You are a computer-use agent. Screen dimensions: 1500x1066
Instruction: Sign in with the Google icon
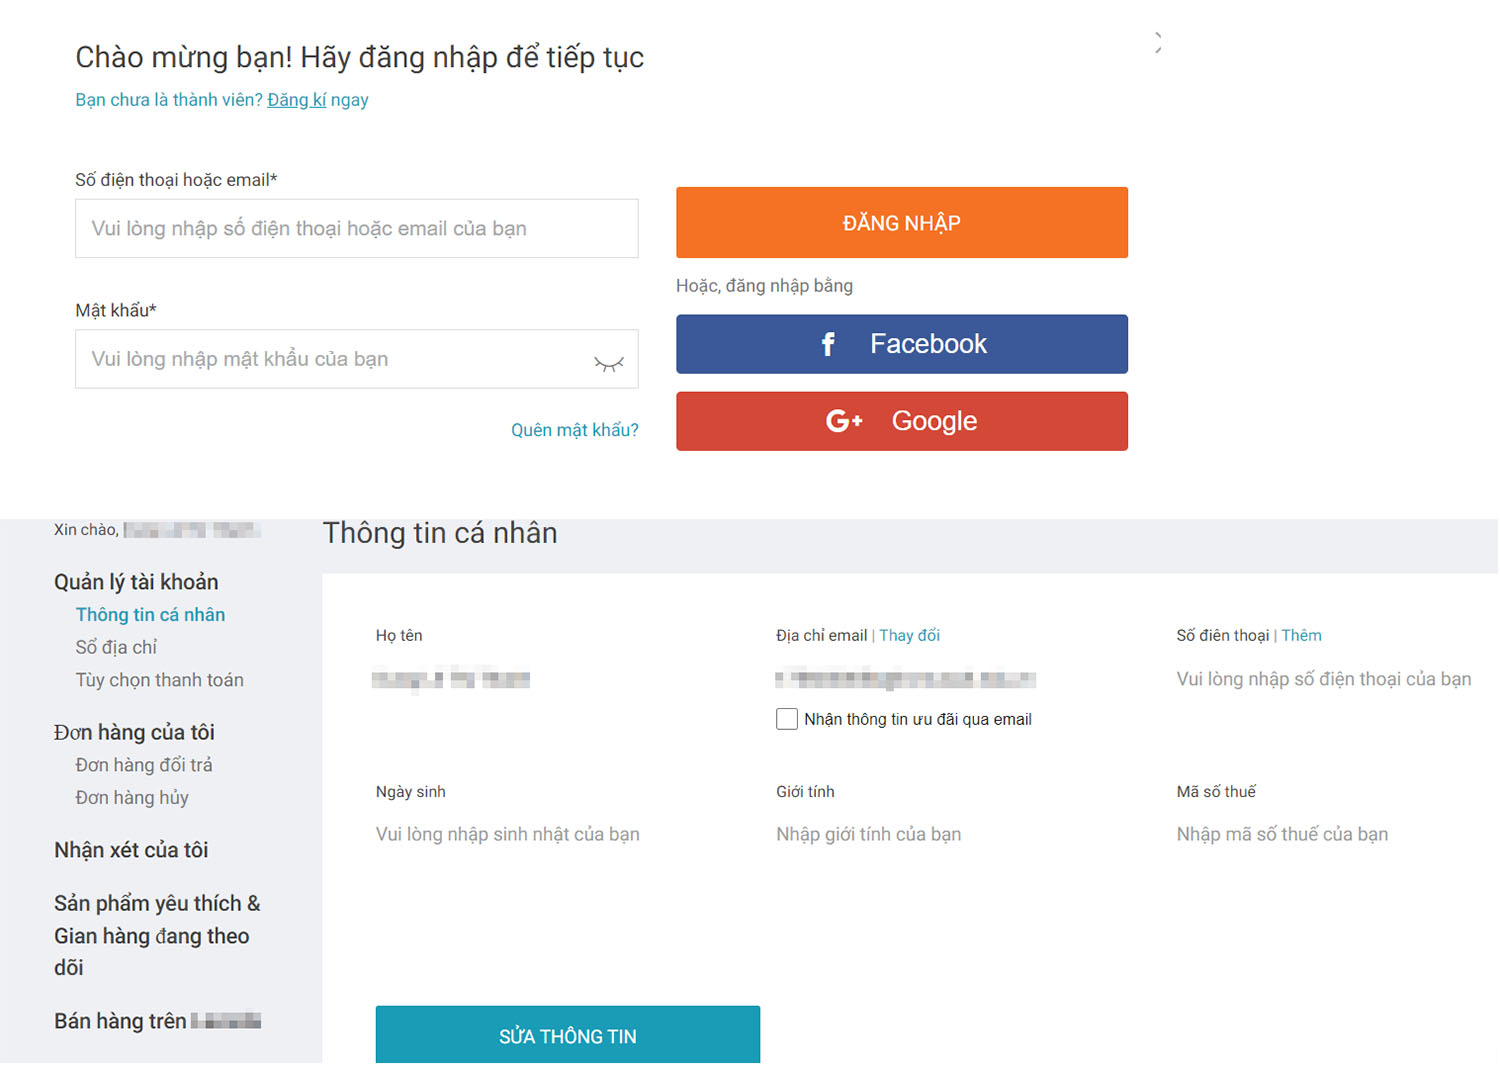[843, 421]
